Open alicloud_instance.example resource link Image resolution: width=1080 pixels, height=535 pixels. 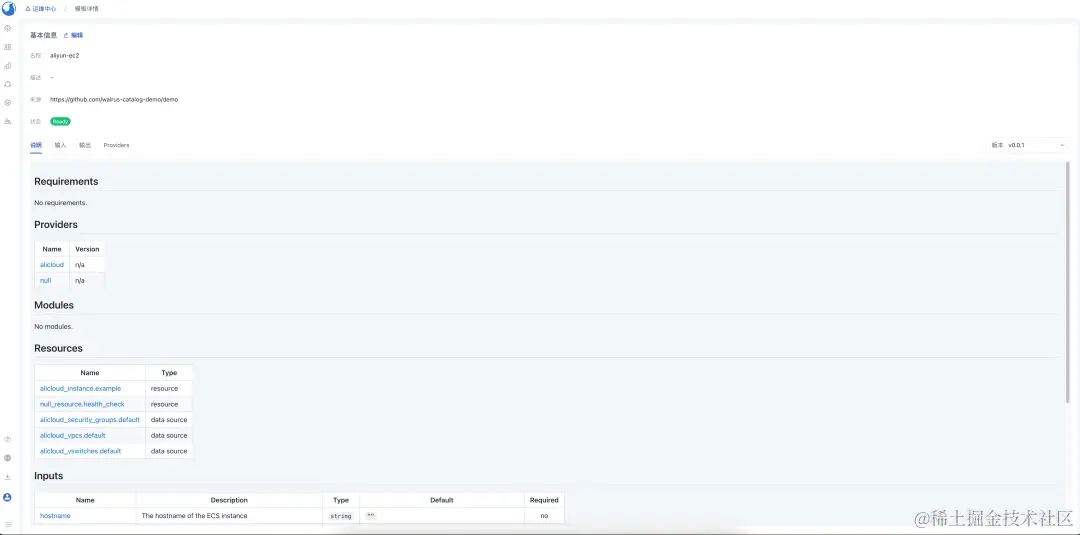pos(81,389)
